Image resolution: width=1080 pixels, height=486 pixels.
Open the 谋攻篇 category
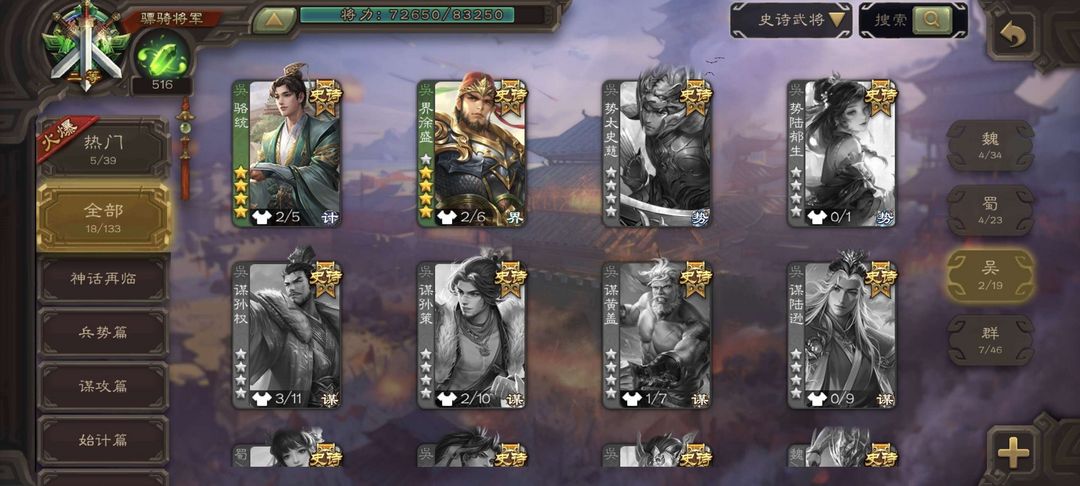click(103, 386)
